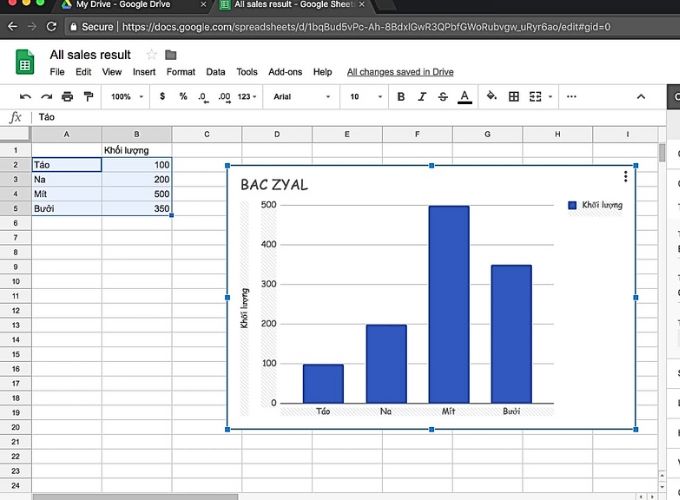Select row 10 header
Viewport: 680px width, 500px height.
click(x=16, y=281)
